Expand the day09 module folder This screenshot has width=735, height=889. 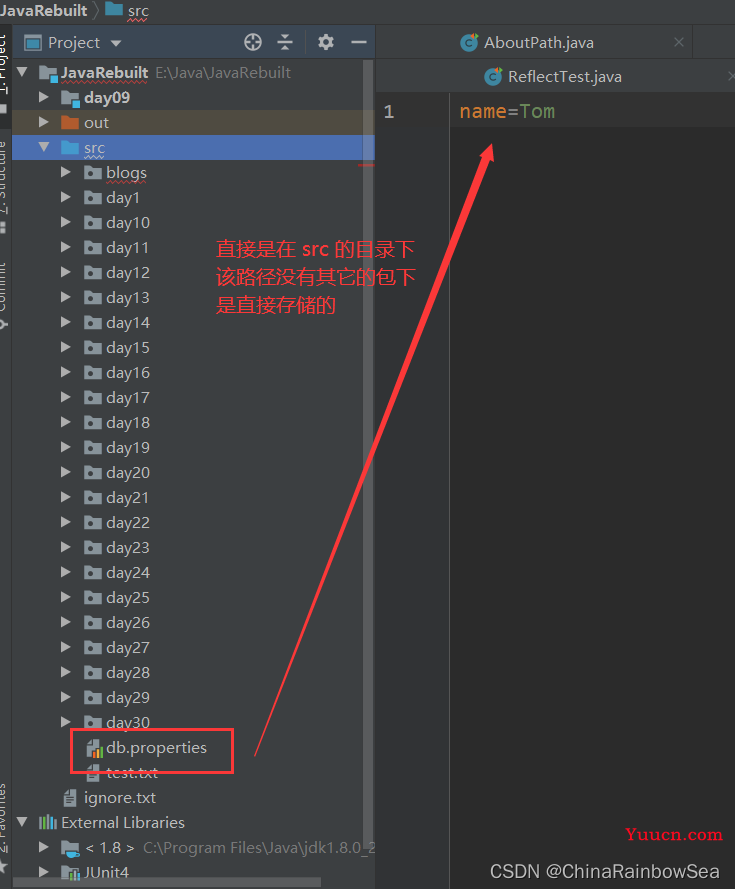[x=43, y=98]
